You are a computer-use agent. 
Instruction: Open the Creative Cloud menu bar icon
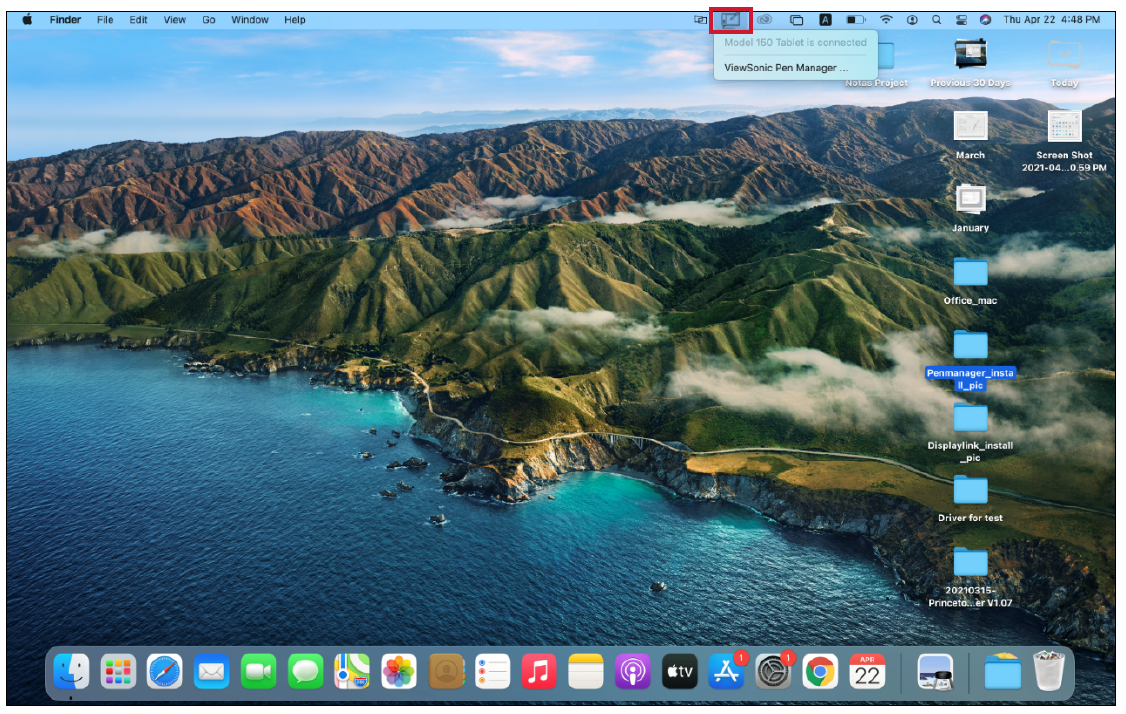(764, 19)
